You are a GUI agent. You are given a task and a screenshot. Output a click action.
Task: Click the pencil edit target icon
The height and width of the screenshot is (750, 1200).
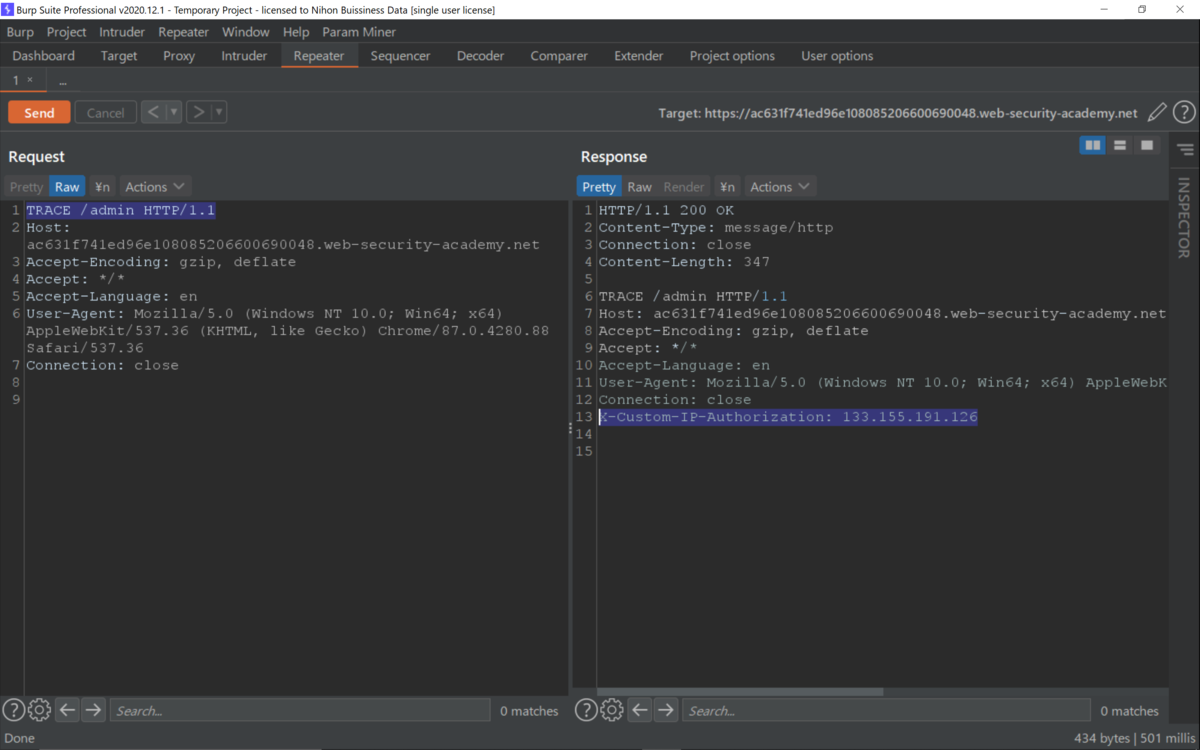tap(1157, 113)
